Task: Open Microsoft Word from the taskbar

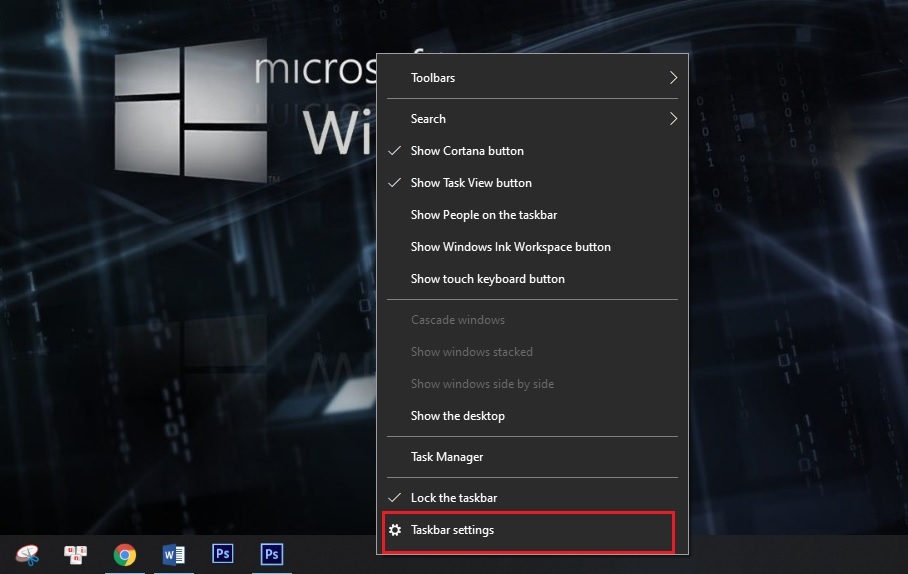Action: coord(173,554)
